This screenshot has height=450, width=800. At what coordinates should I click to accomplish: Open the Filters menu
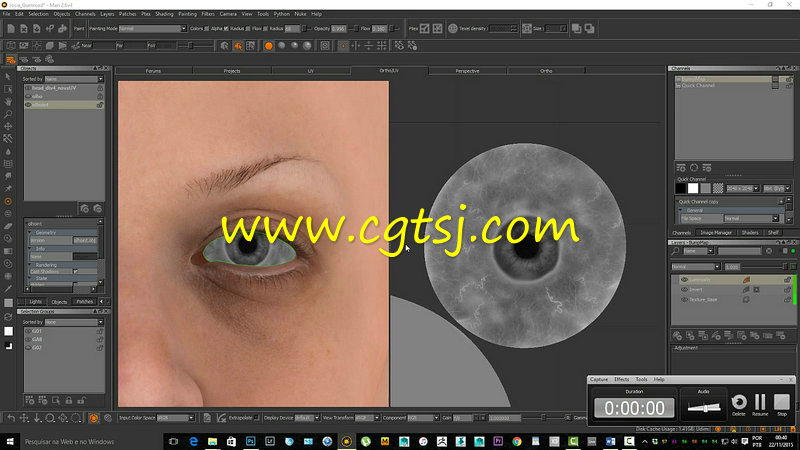coord(208,14)
